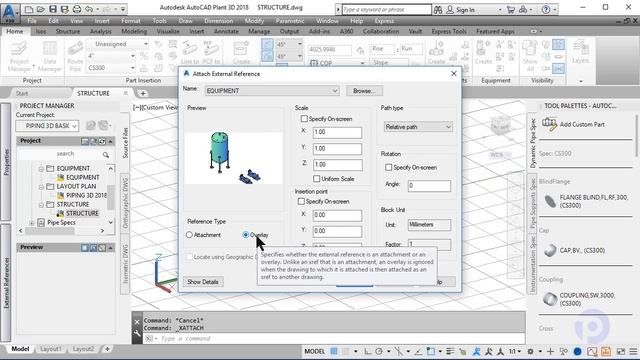
Task: Open the Modify menu
Action: (x=254, y=21)
